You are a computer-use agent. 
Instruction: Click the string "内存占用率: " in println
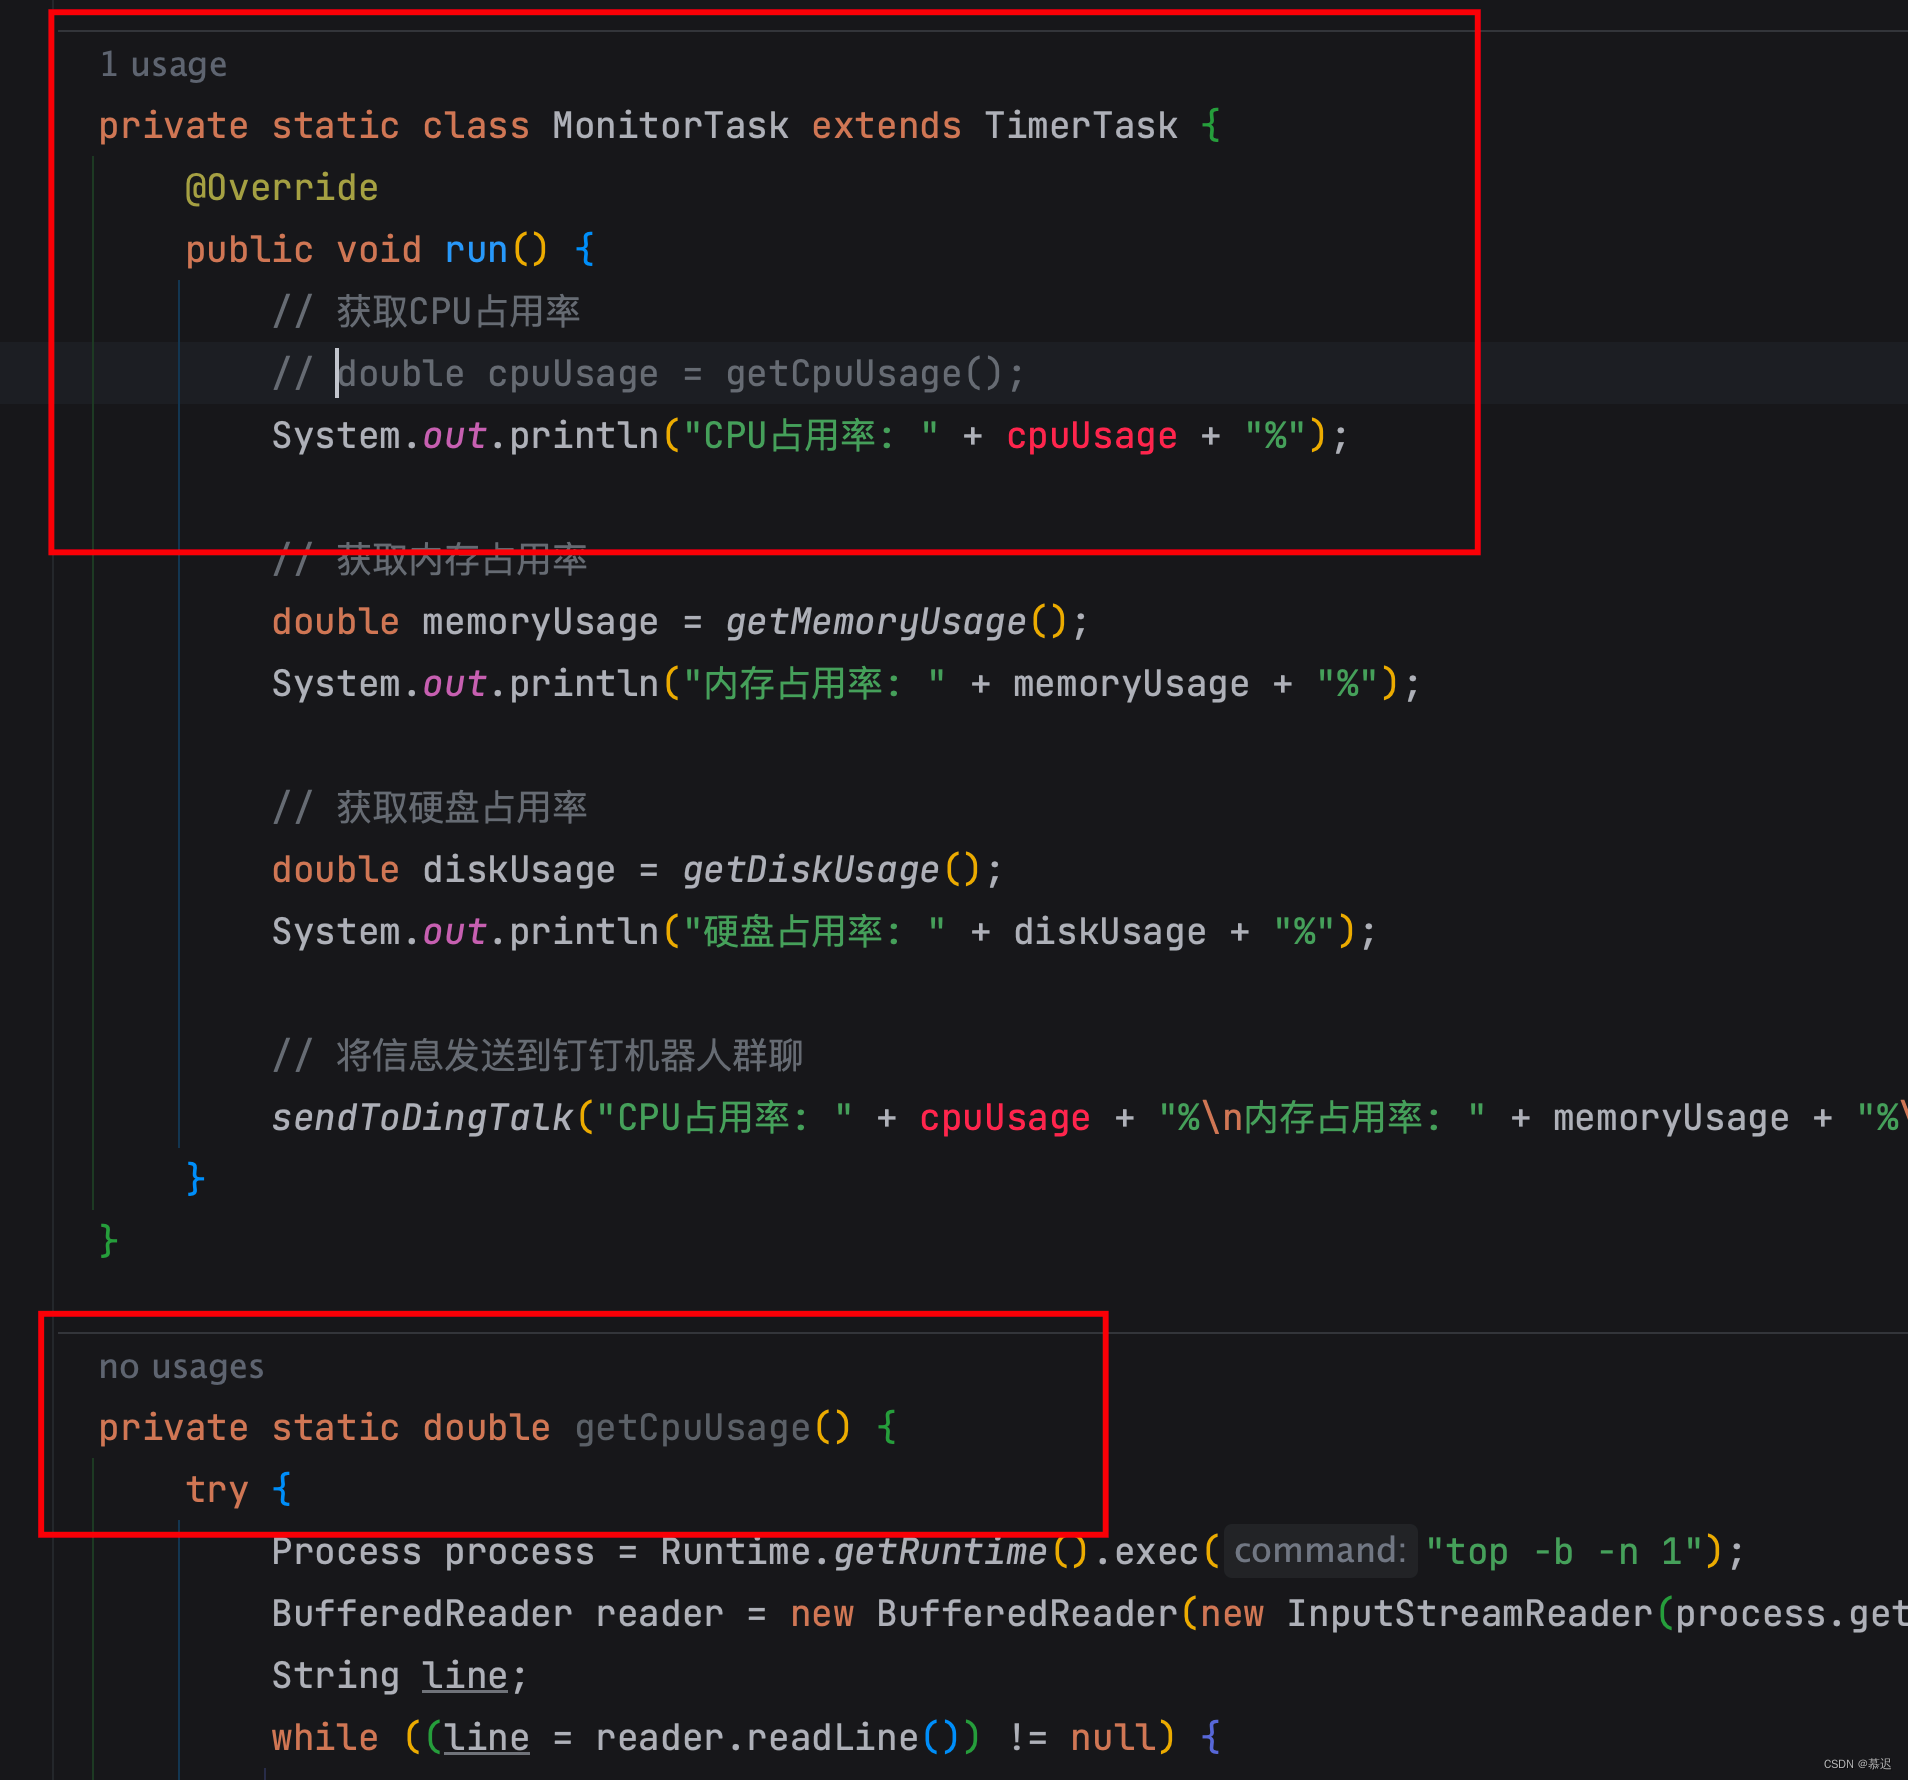(814, 684)
